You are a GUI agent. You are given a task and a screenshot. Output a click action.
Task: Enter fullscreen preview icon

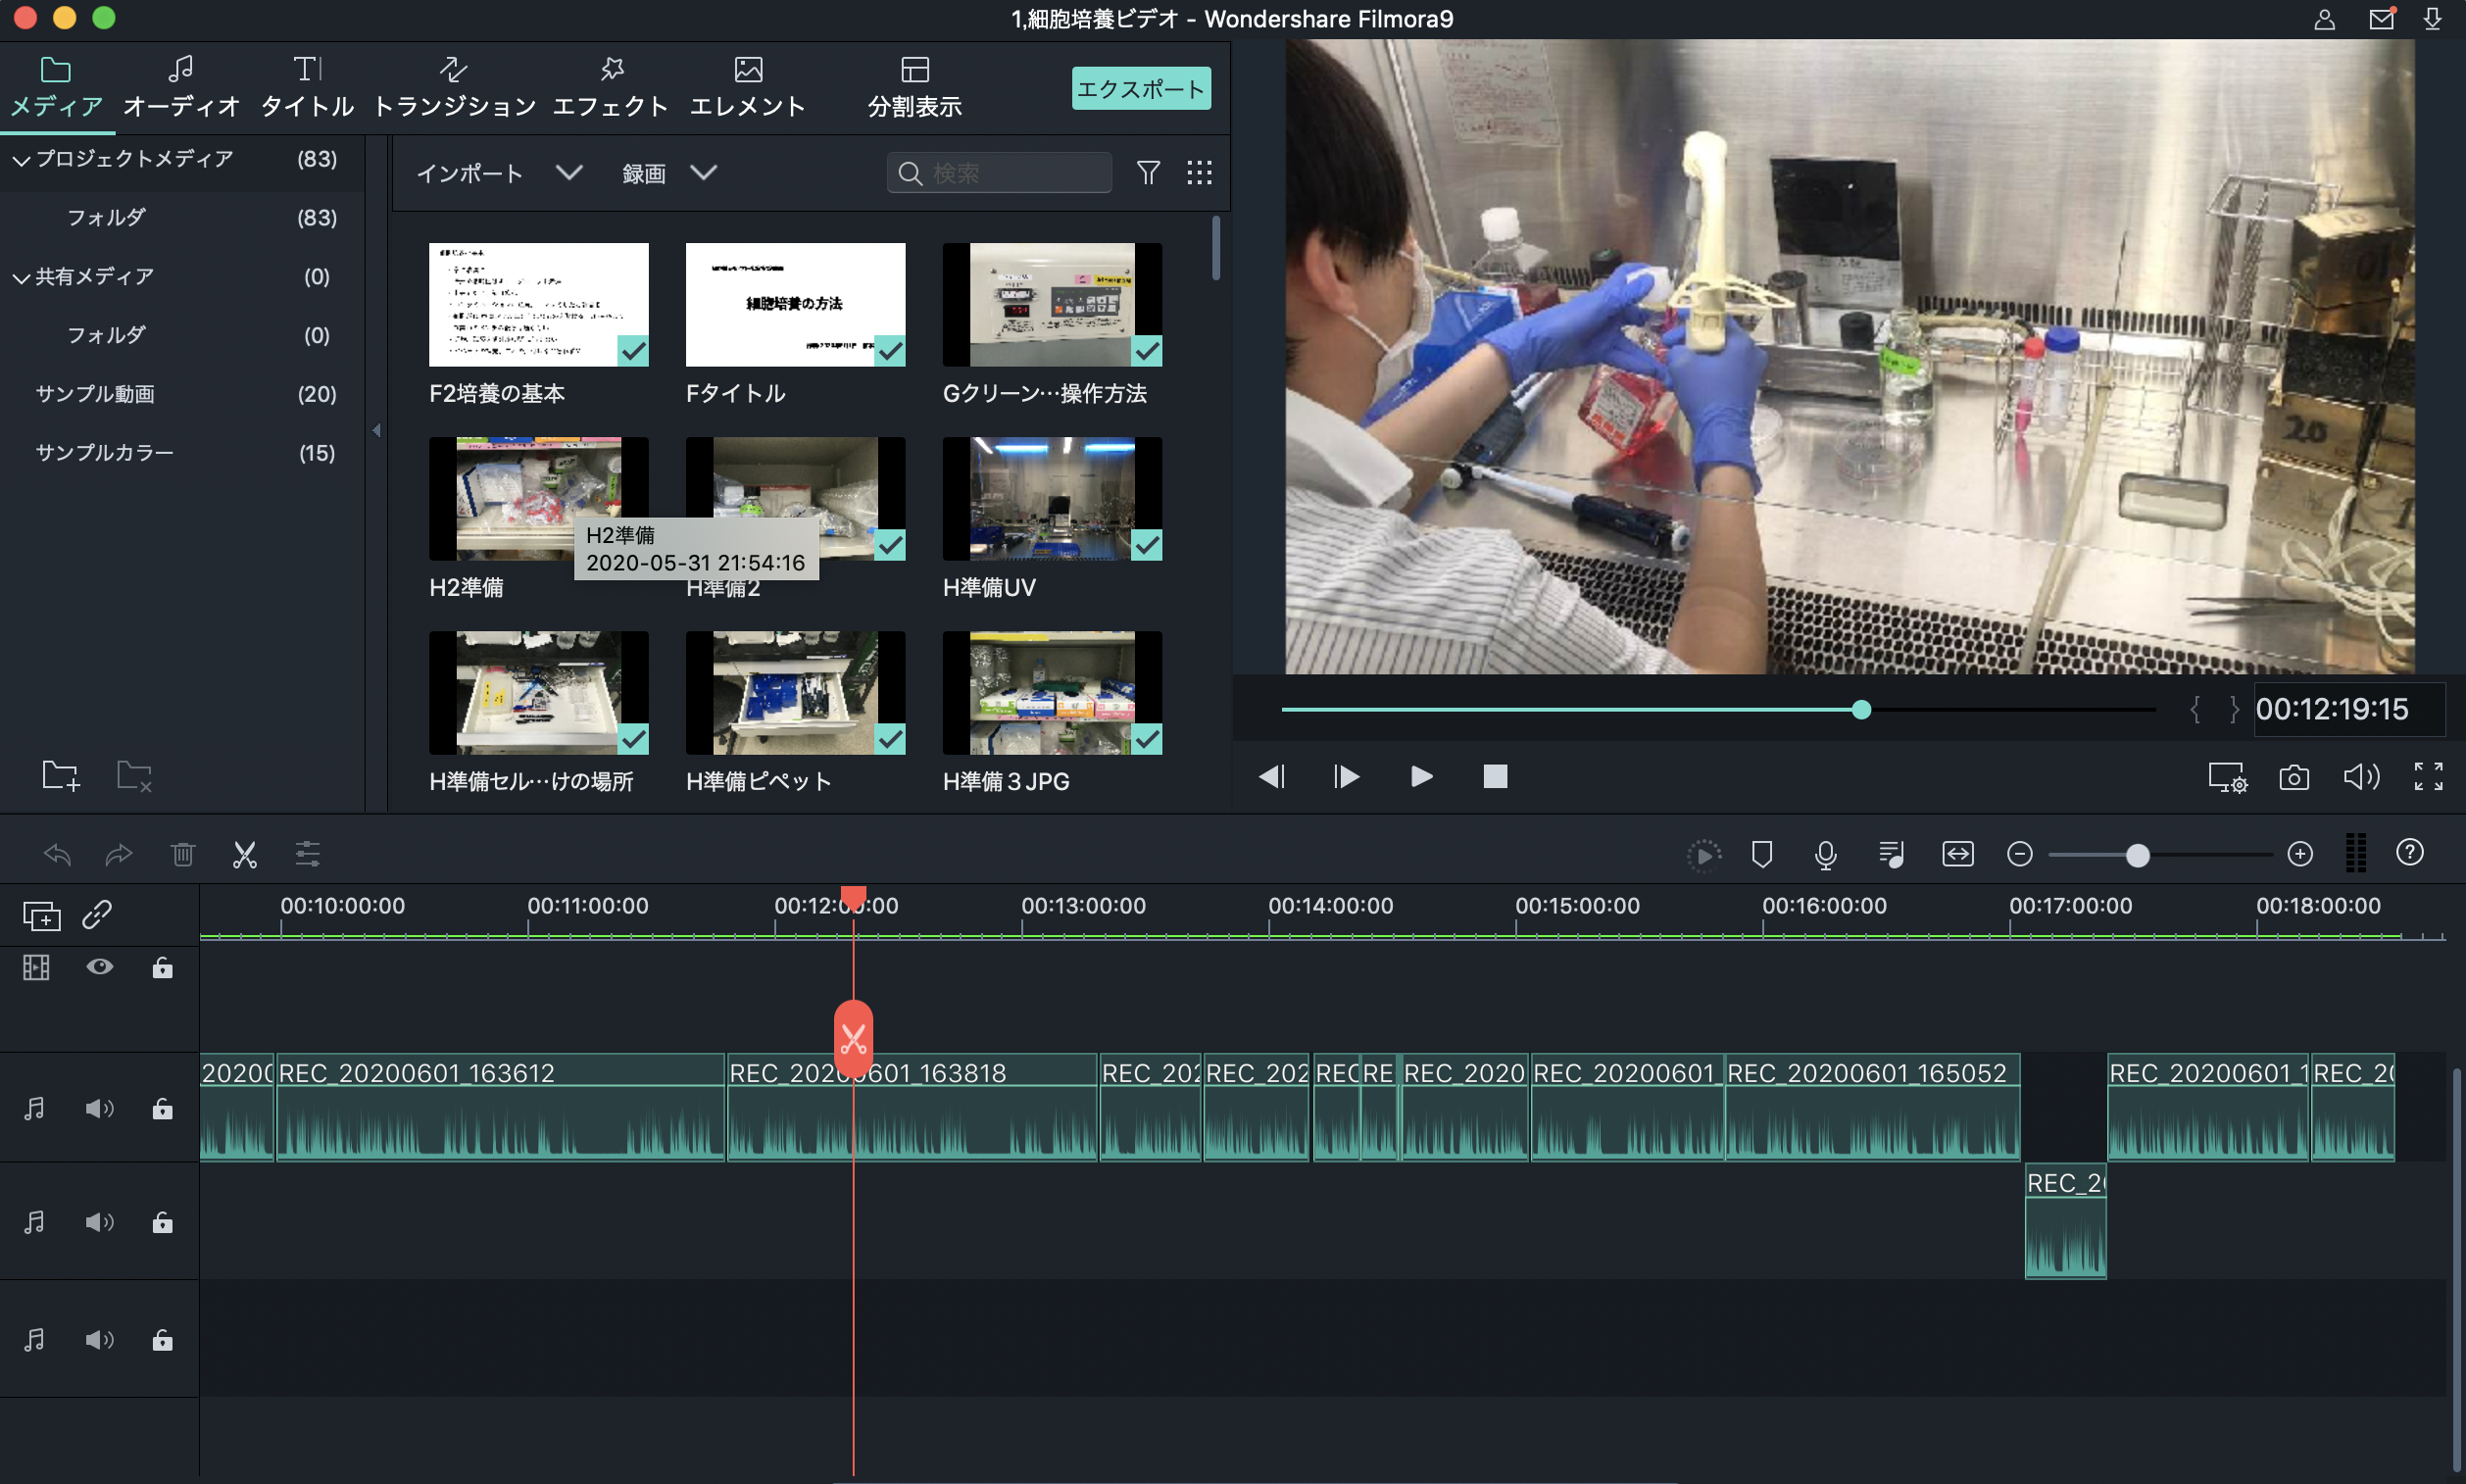2429,777
